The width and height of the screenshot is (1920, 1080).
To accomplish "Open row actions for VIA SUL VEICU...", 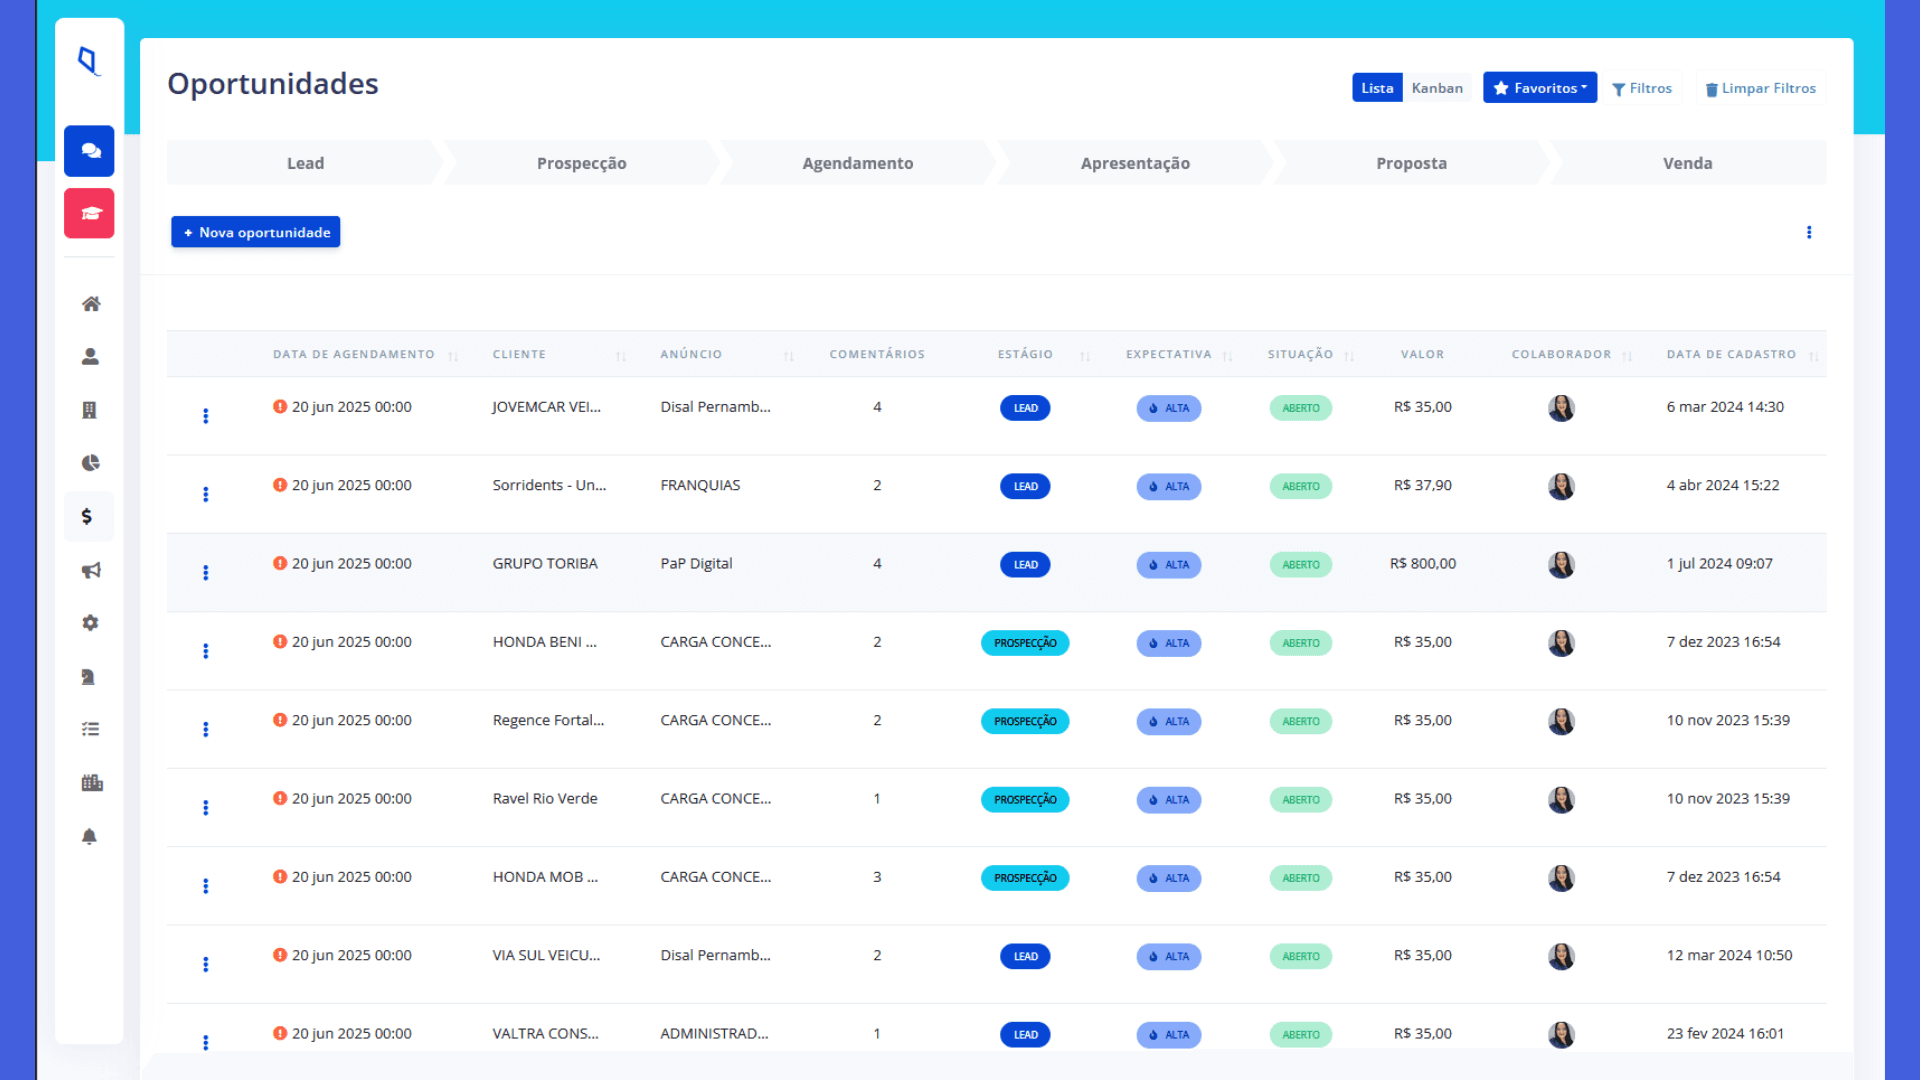I will pos(206,964).
